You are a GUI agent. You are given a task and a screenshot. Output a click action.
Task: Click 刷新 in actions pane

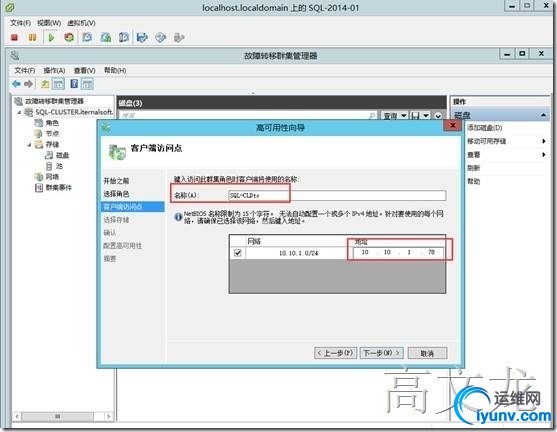click(474, 168)
